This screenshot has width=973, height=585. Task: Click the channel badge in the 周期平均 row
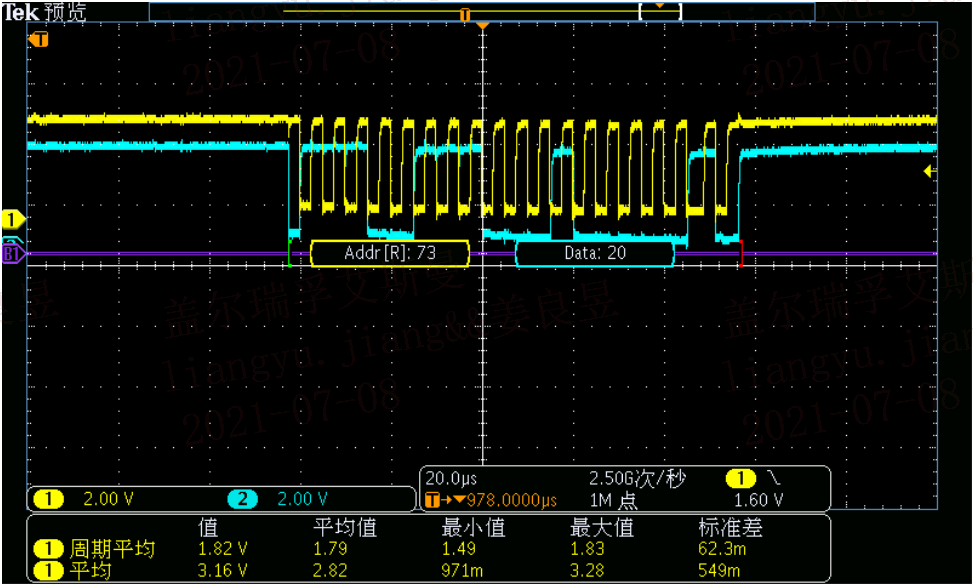pos(48,549)
